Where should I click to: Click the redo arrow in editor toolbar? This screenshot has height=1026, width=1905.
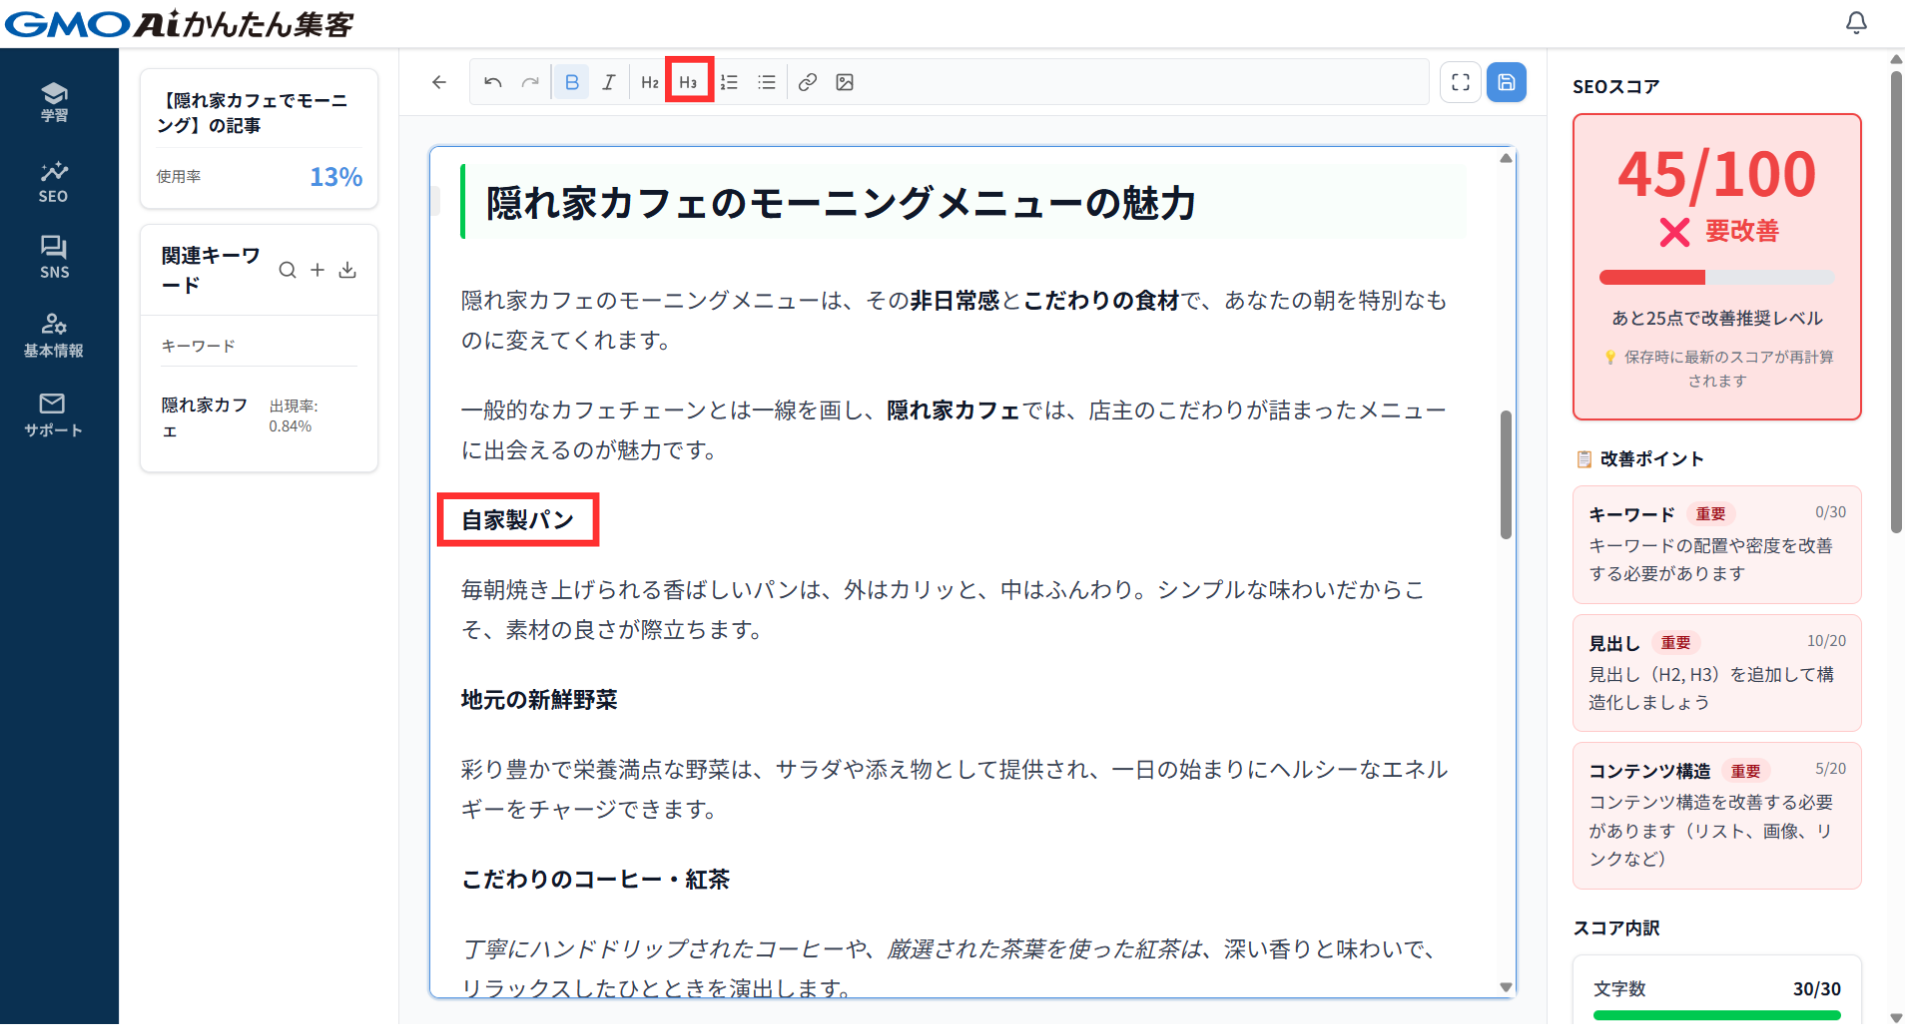530,82
